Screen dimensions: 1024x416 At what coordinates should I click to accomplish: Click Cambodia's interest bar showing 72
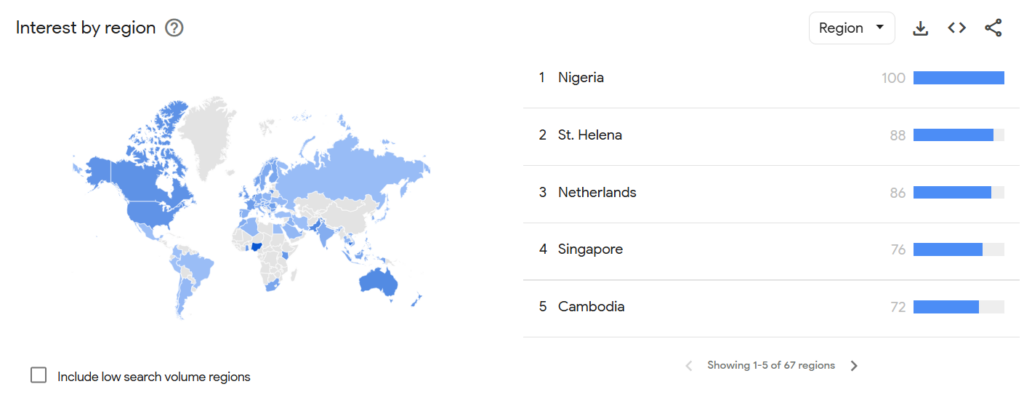[x=946, y=306]
